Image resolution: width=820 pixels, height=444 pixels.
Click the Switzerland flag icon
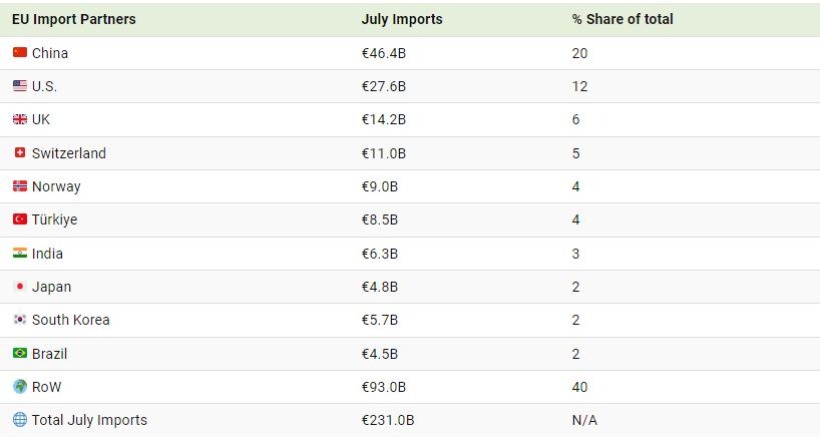tap(20, 153)
